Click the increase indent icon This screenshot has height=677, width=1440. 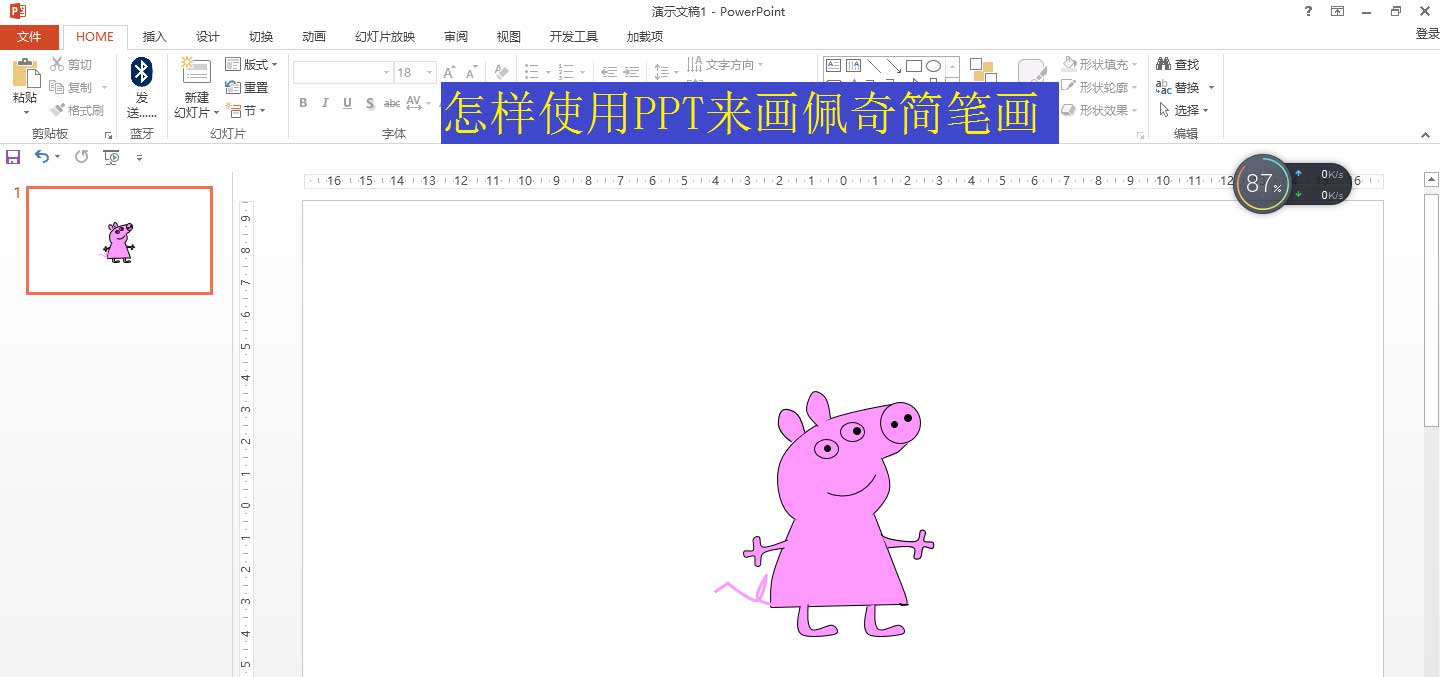coord(631,72)
